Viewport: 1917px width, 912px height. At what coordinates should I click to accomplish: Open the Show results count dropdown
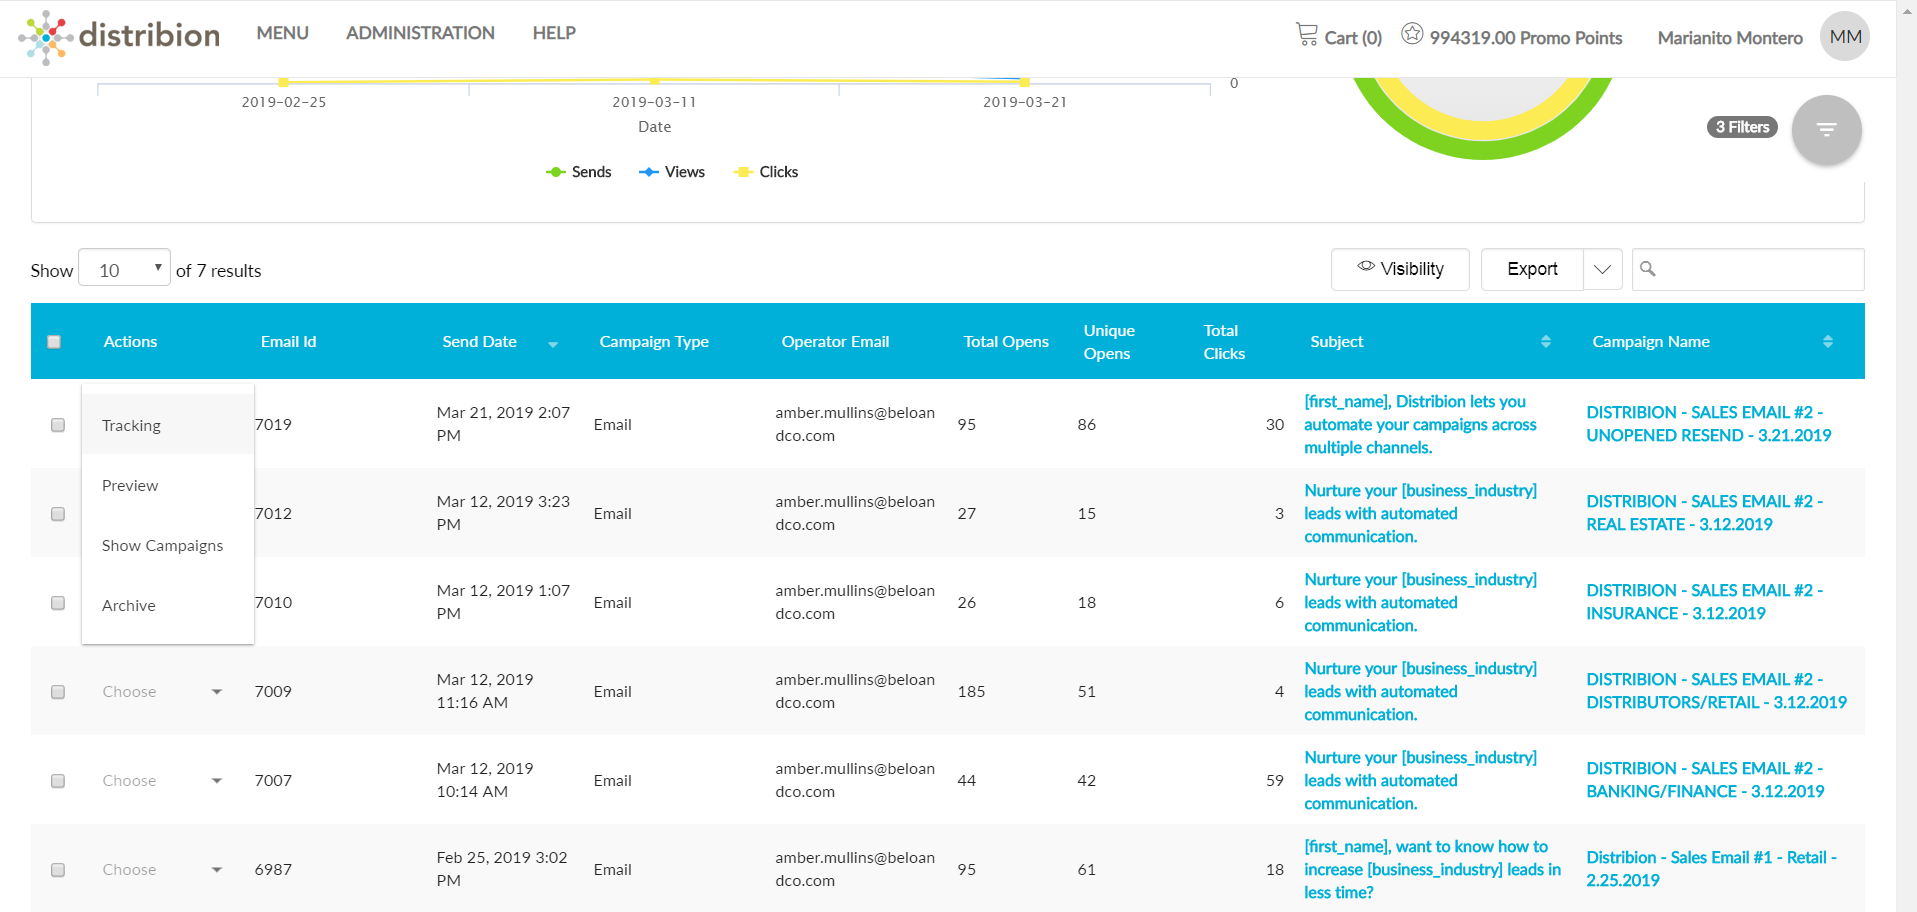[124, 268]
